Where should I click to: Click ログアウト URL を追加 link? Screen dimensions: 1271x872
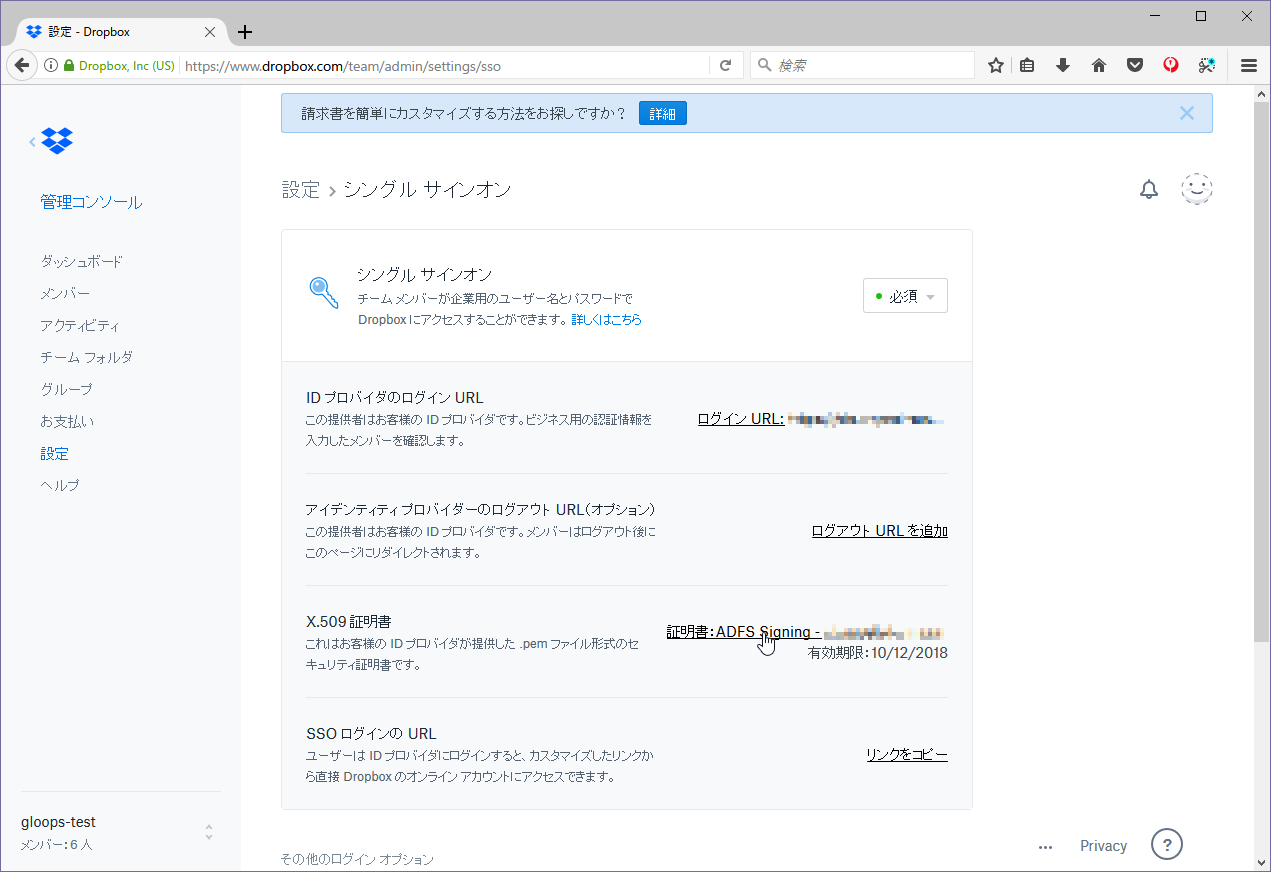(x=880, y=531)
